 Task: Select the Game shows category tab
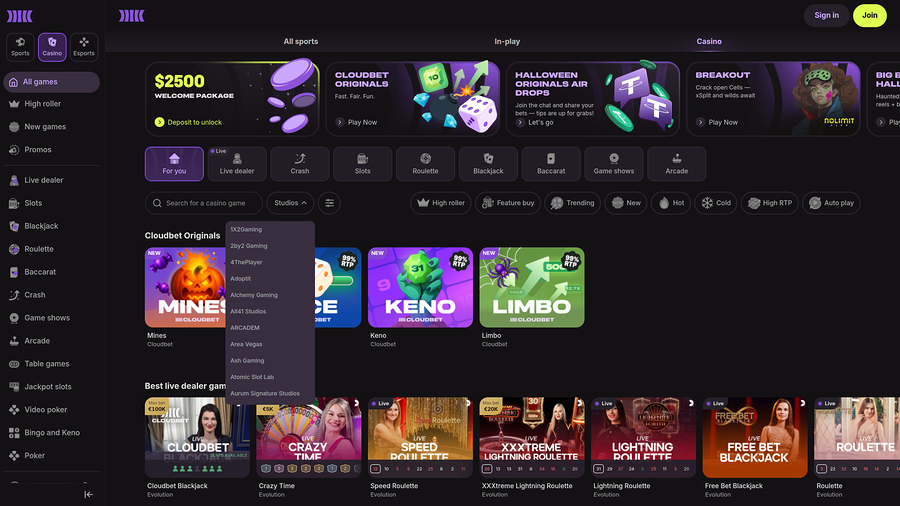click(x=614, y=164)
